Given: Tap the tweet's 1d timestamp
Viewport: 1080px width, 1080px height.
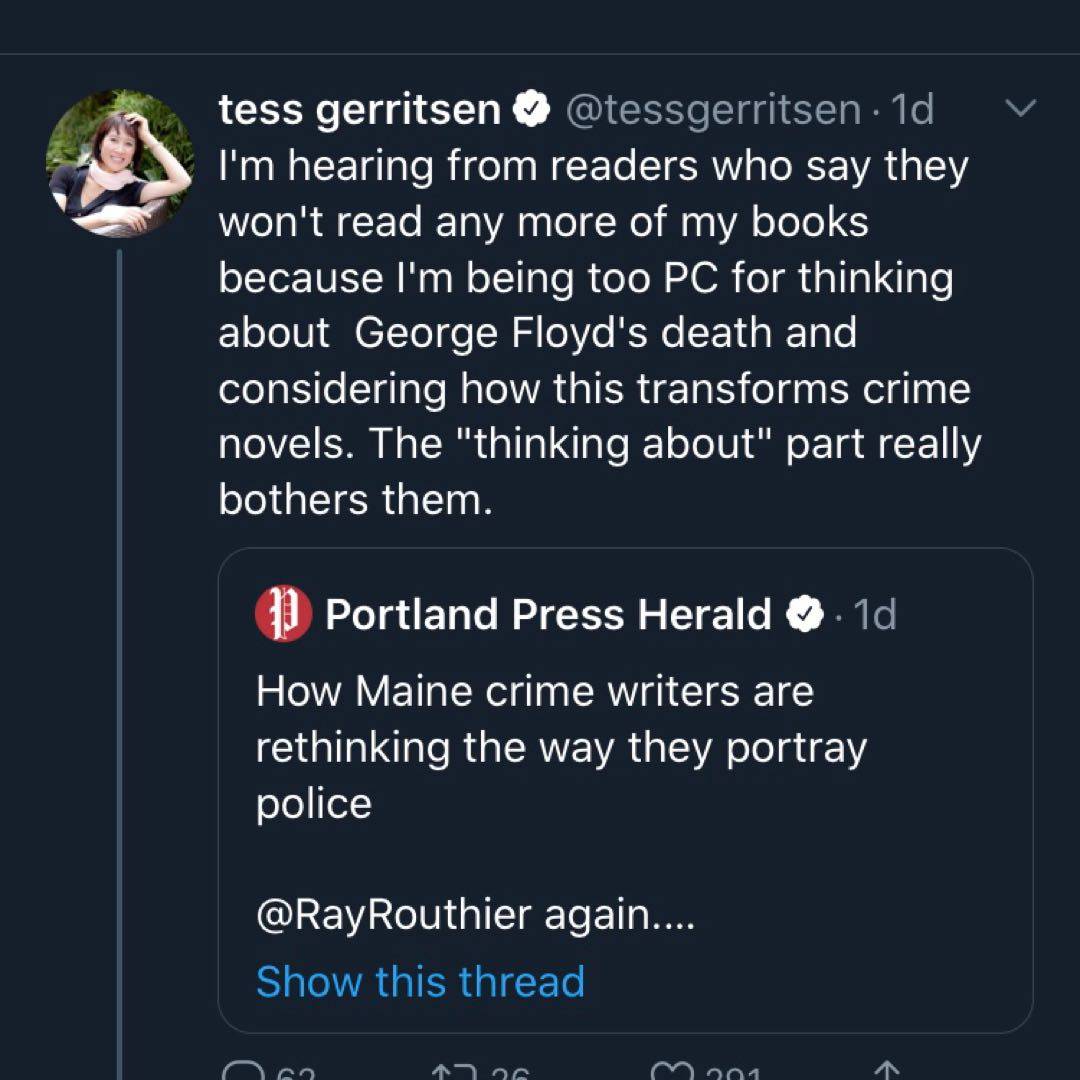Looking at the screenshot, I should (x=910, y=109).
